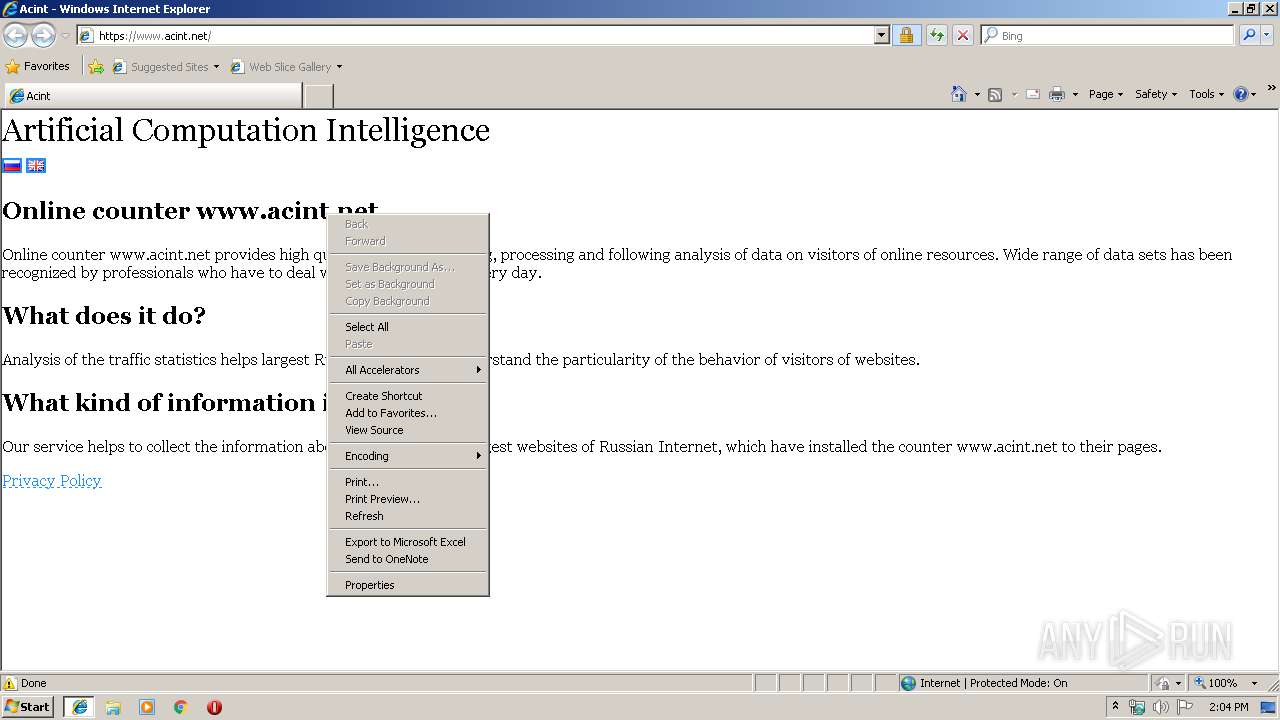Viewport: 1280px width, 720px height.
Task: Choose Add to Favorites in context menu
Action: pyautogui.click(x=408, y=413)
